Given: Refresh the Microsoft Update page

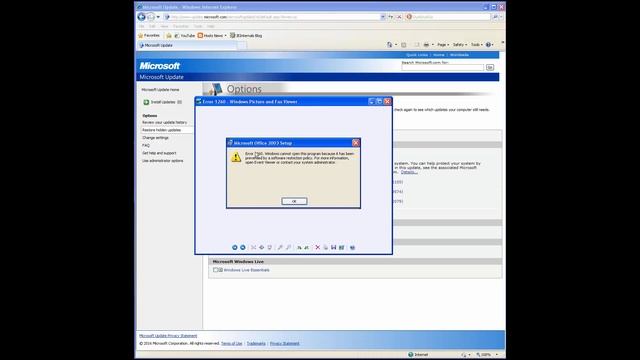Looking at the screenshot, I should click(391, 17).
